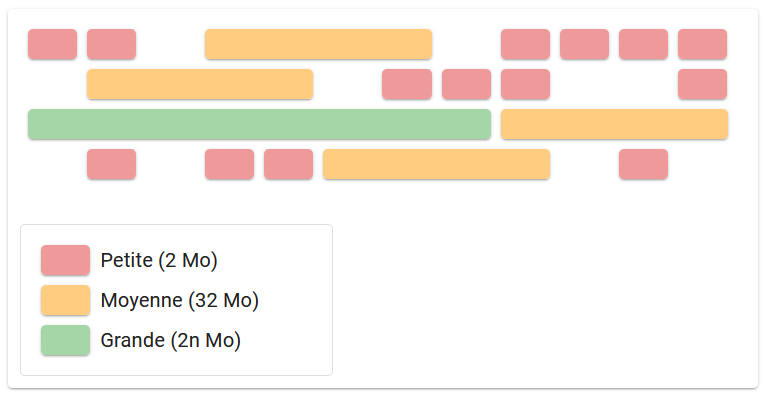Click the orange block in the fourth row
The image size is (764, 394).
point(437,164)
